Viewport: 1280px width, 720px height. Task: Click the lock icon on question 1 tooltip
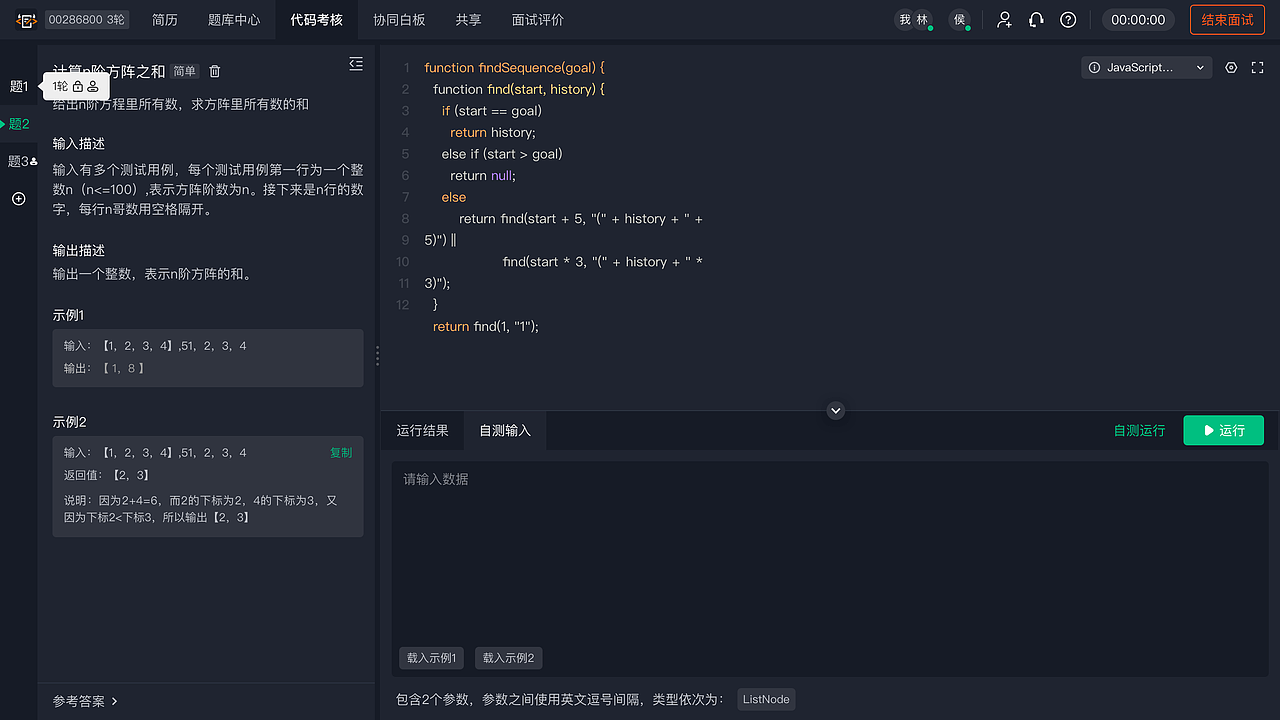point(78,87)
